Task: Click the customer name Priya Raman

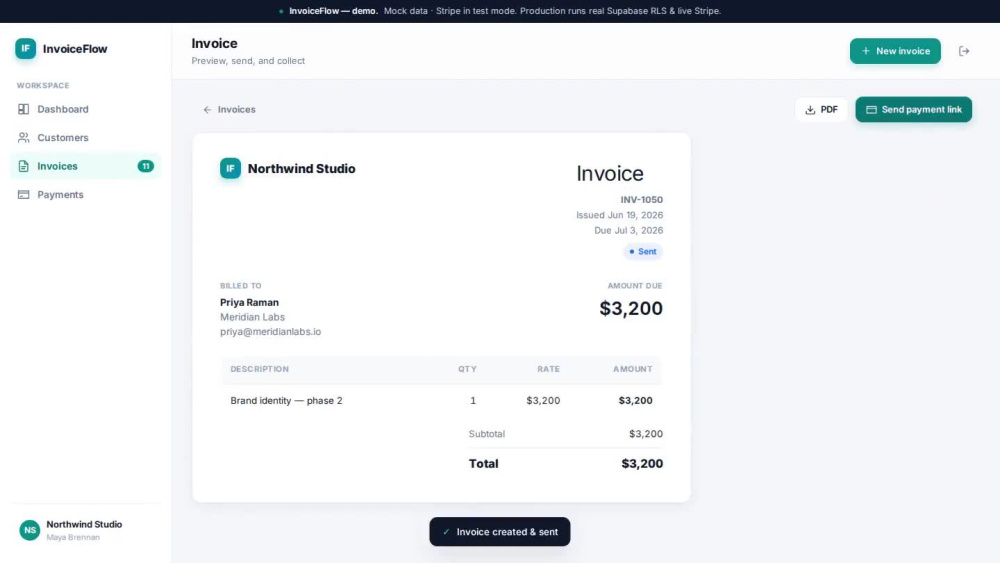Action: 249,302
